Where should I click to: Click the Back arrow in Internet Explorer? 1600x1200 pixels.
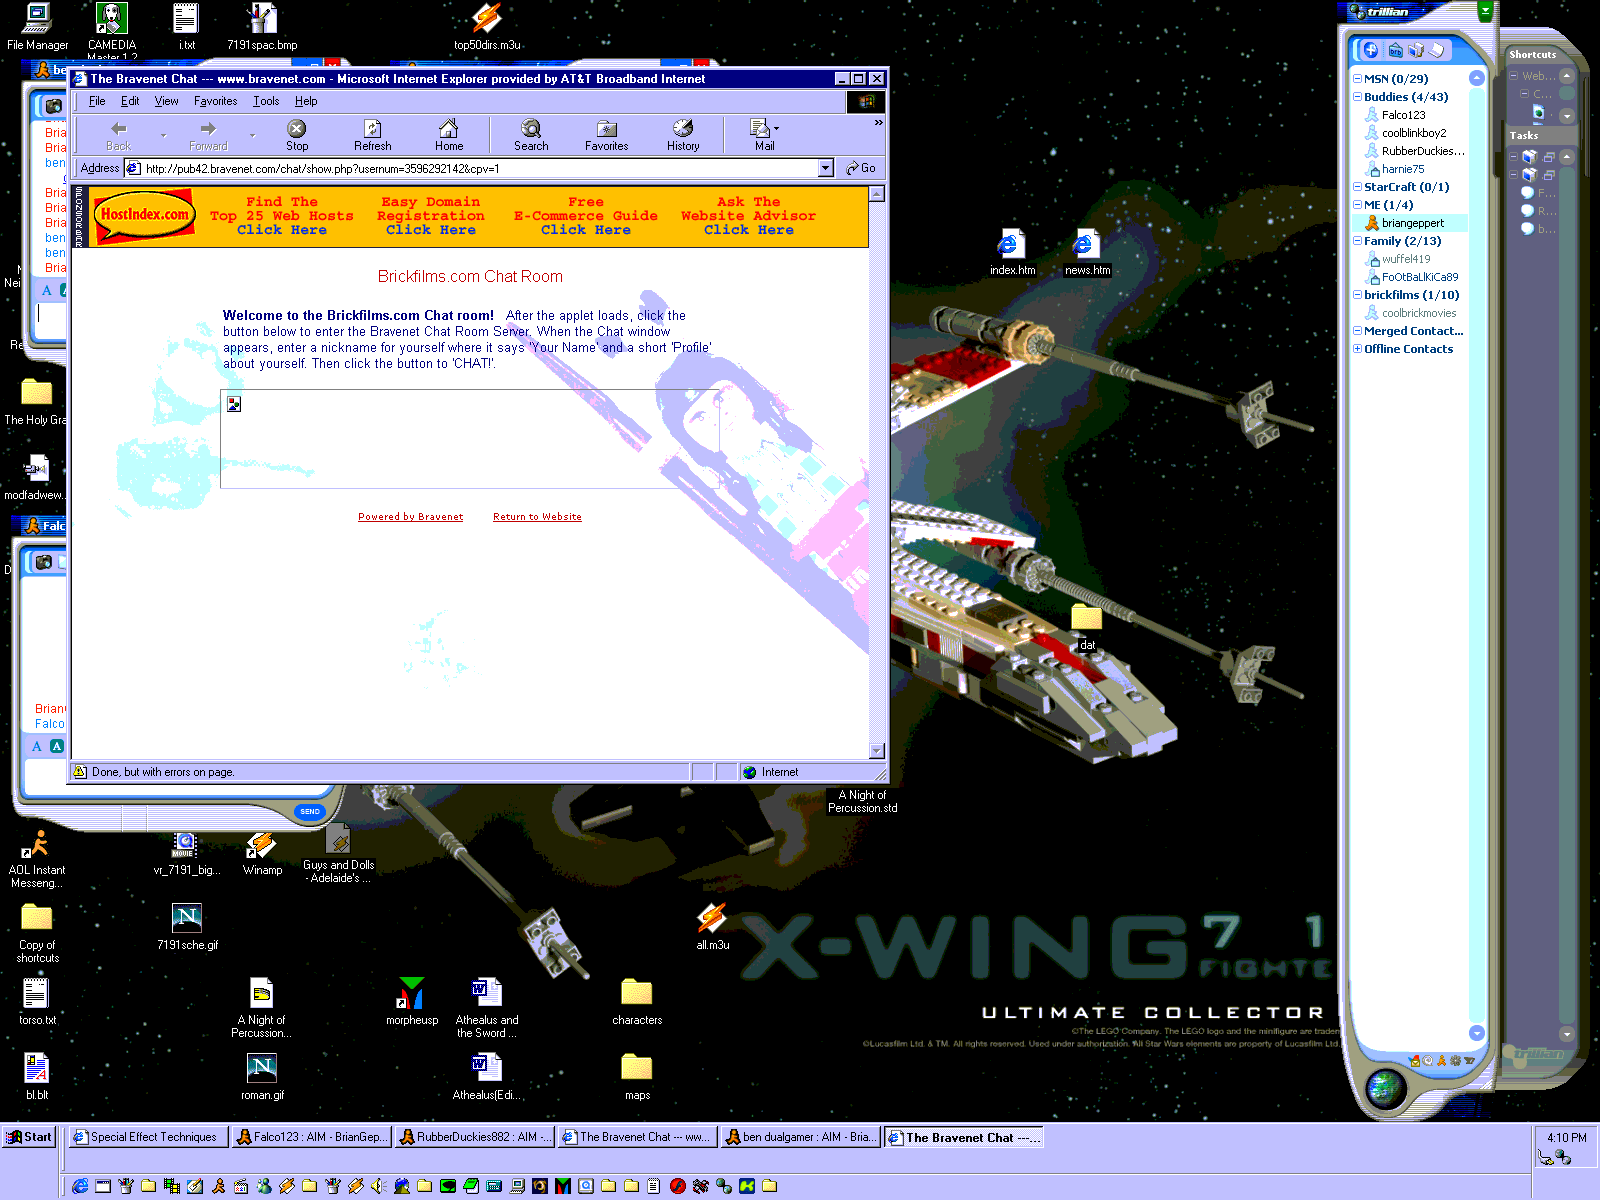(119, 135)
